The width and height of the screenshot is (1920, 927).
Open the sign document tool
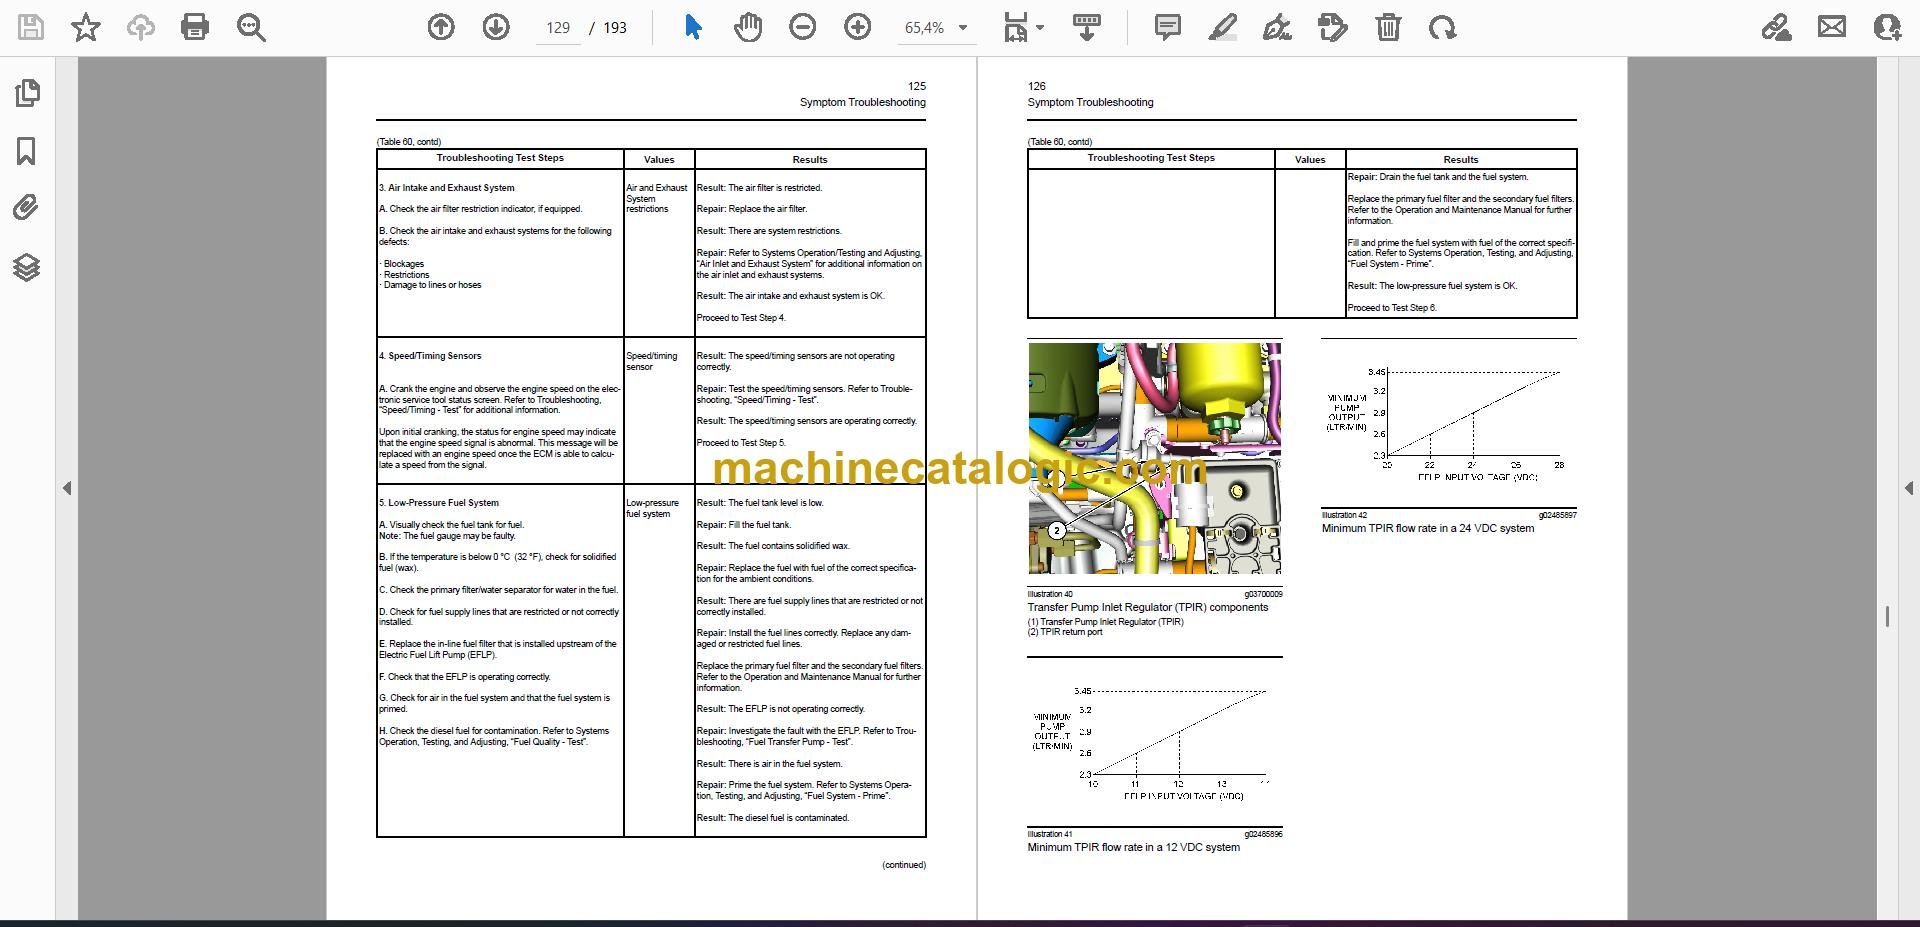(1277, 27)
